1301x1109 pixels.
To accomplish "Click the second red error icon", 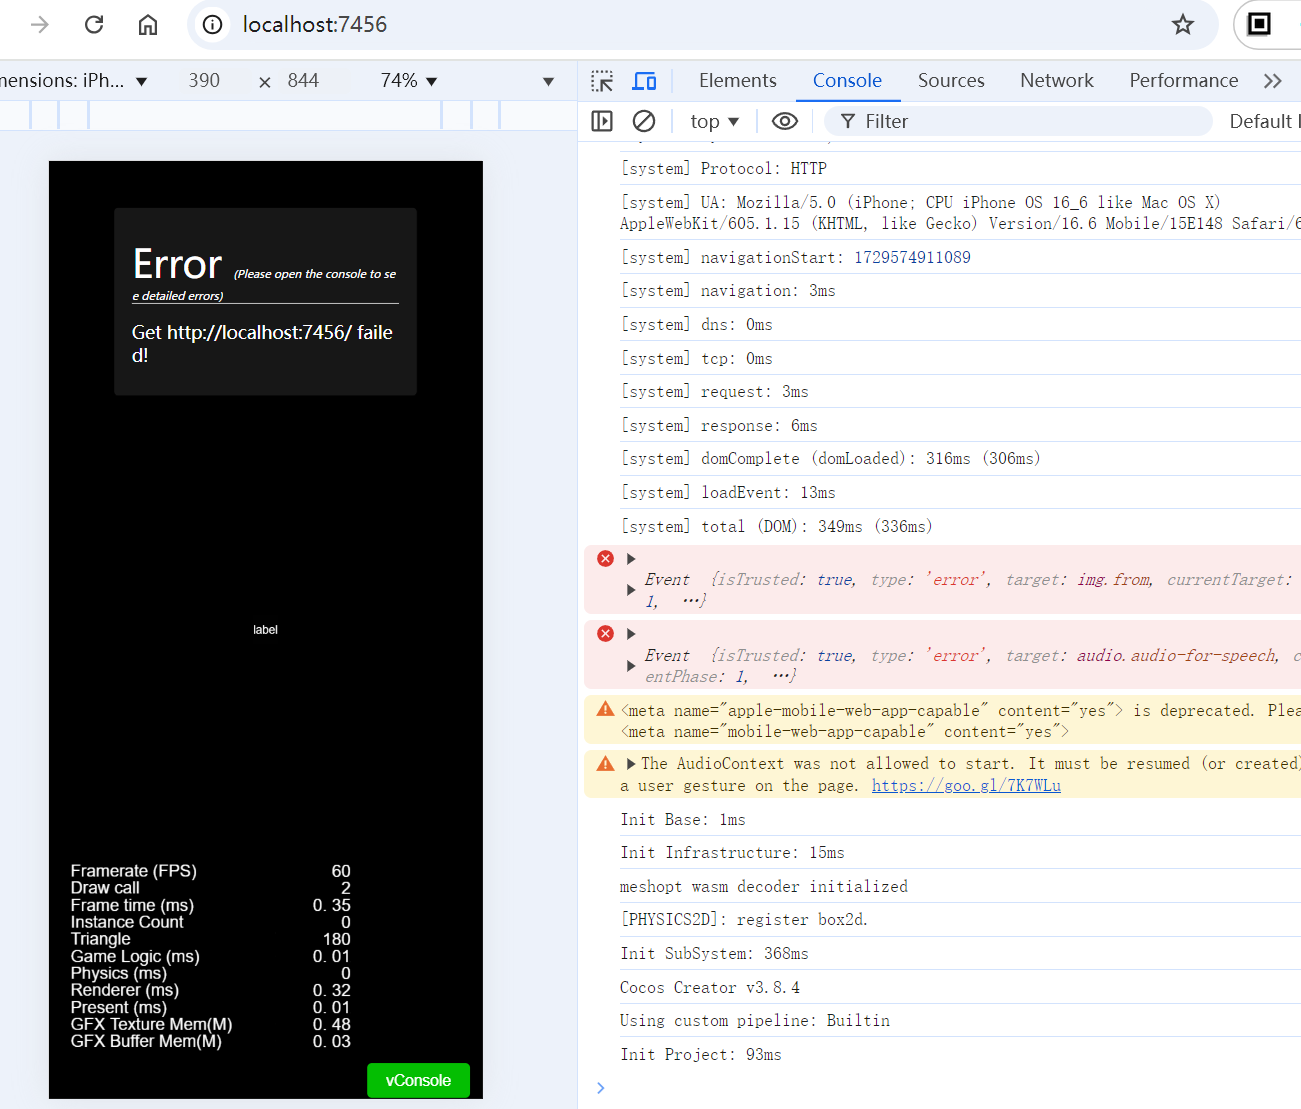I will click(x=605, y=633).
